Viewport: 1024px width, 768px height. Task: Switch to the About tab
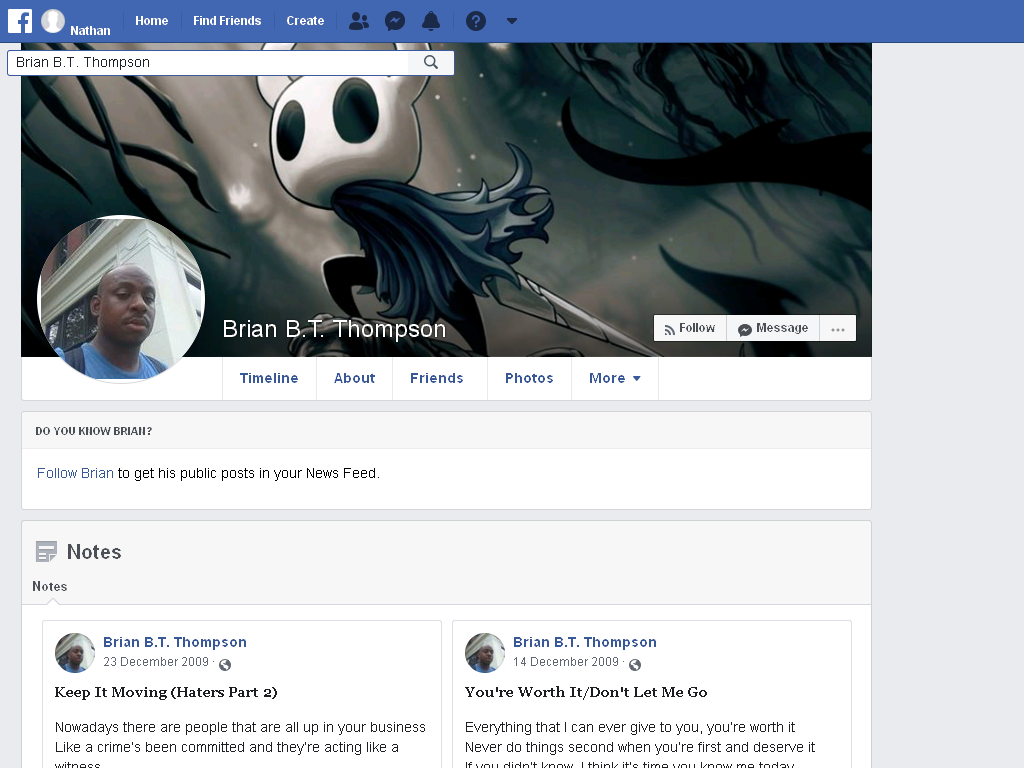coord(355,378)
